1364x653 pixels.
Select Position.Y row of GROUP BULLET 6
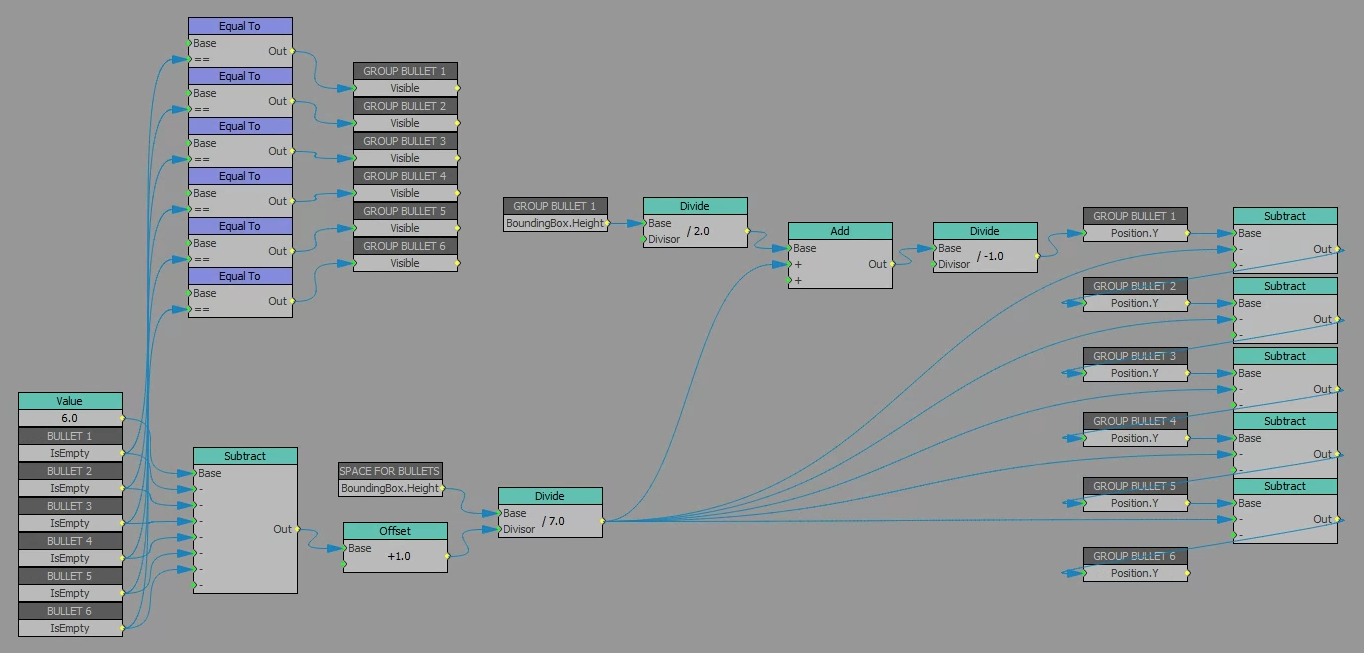1135,573
